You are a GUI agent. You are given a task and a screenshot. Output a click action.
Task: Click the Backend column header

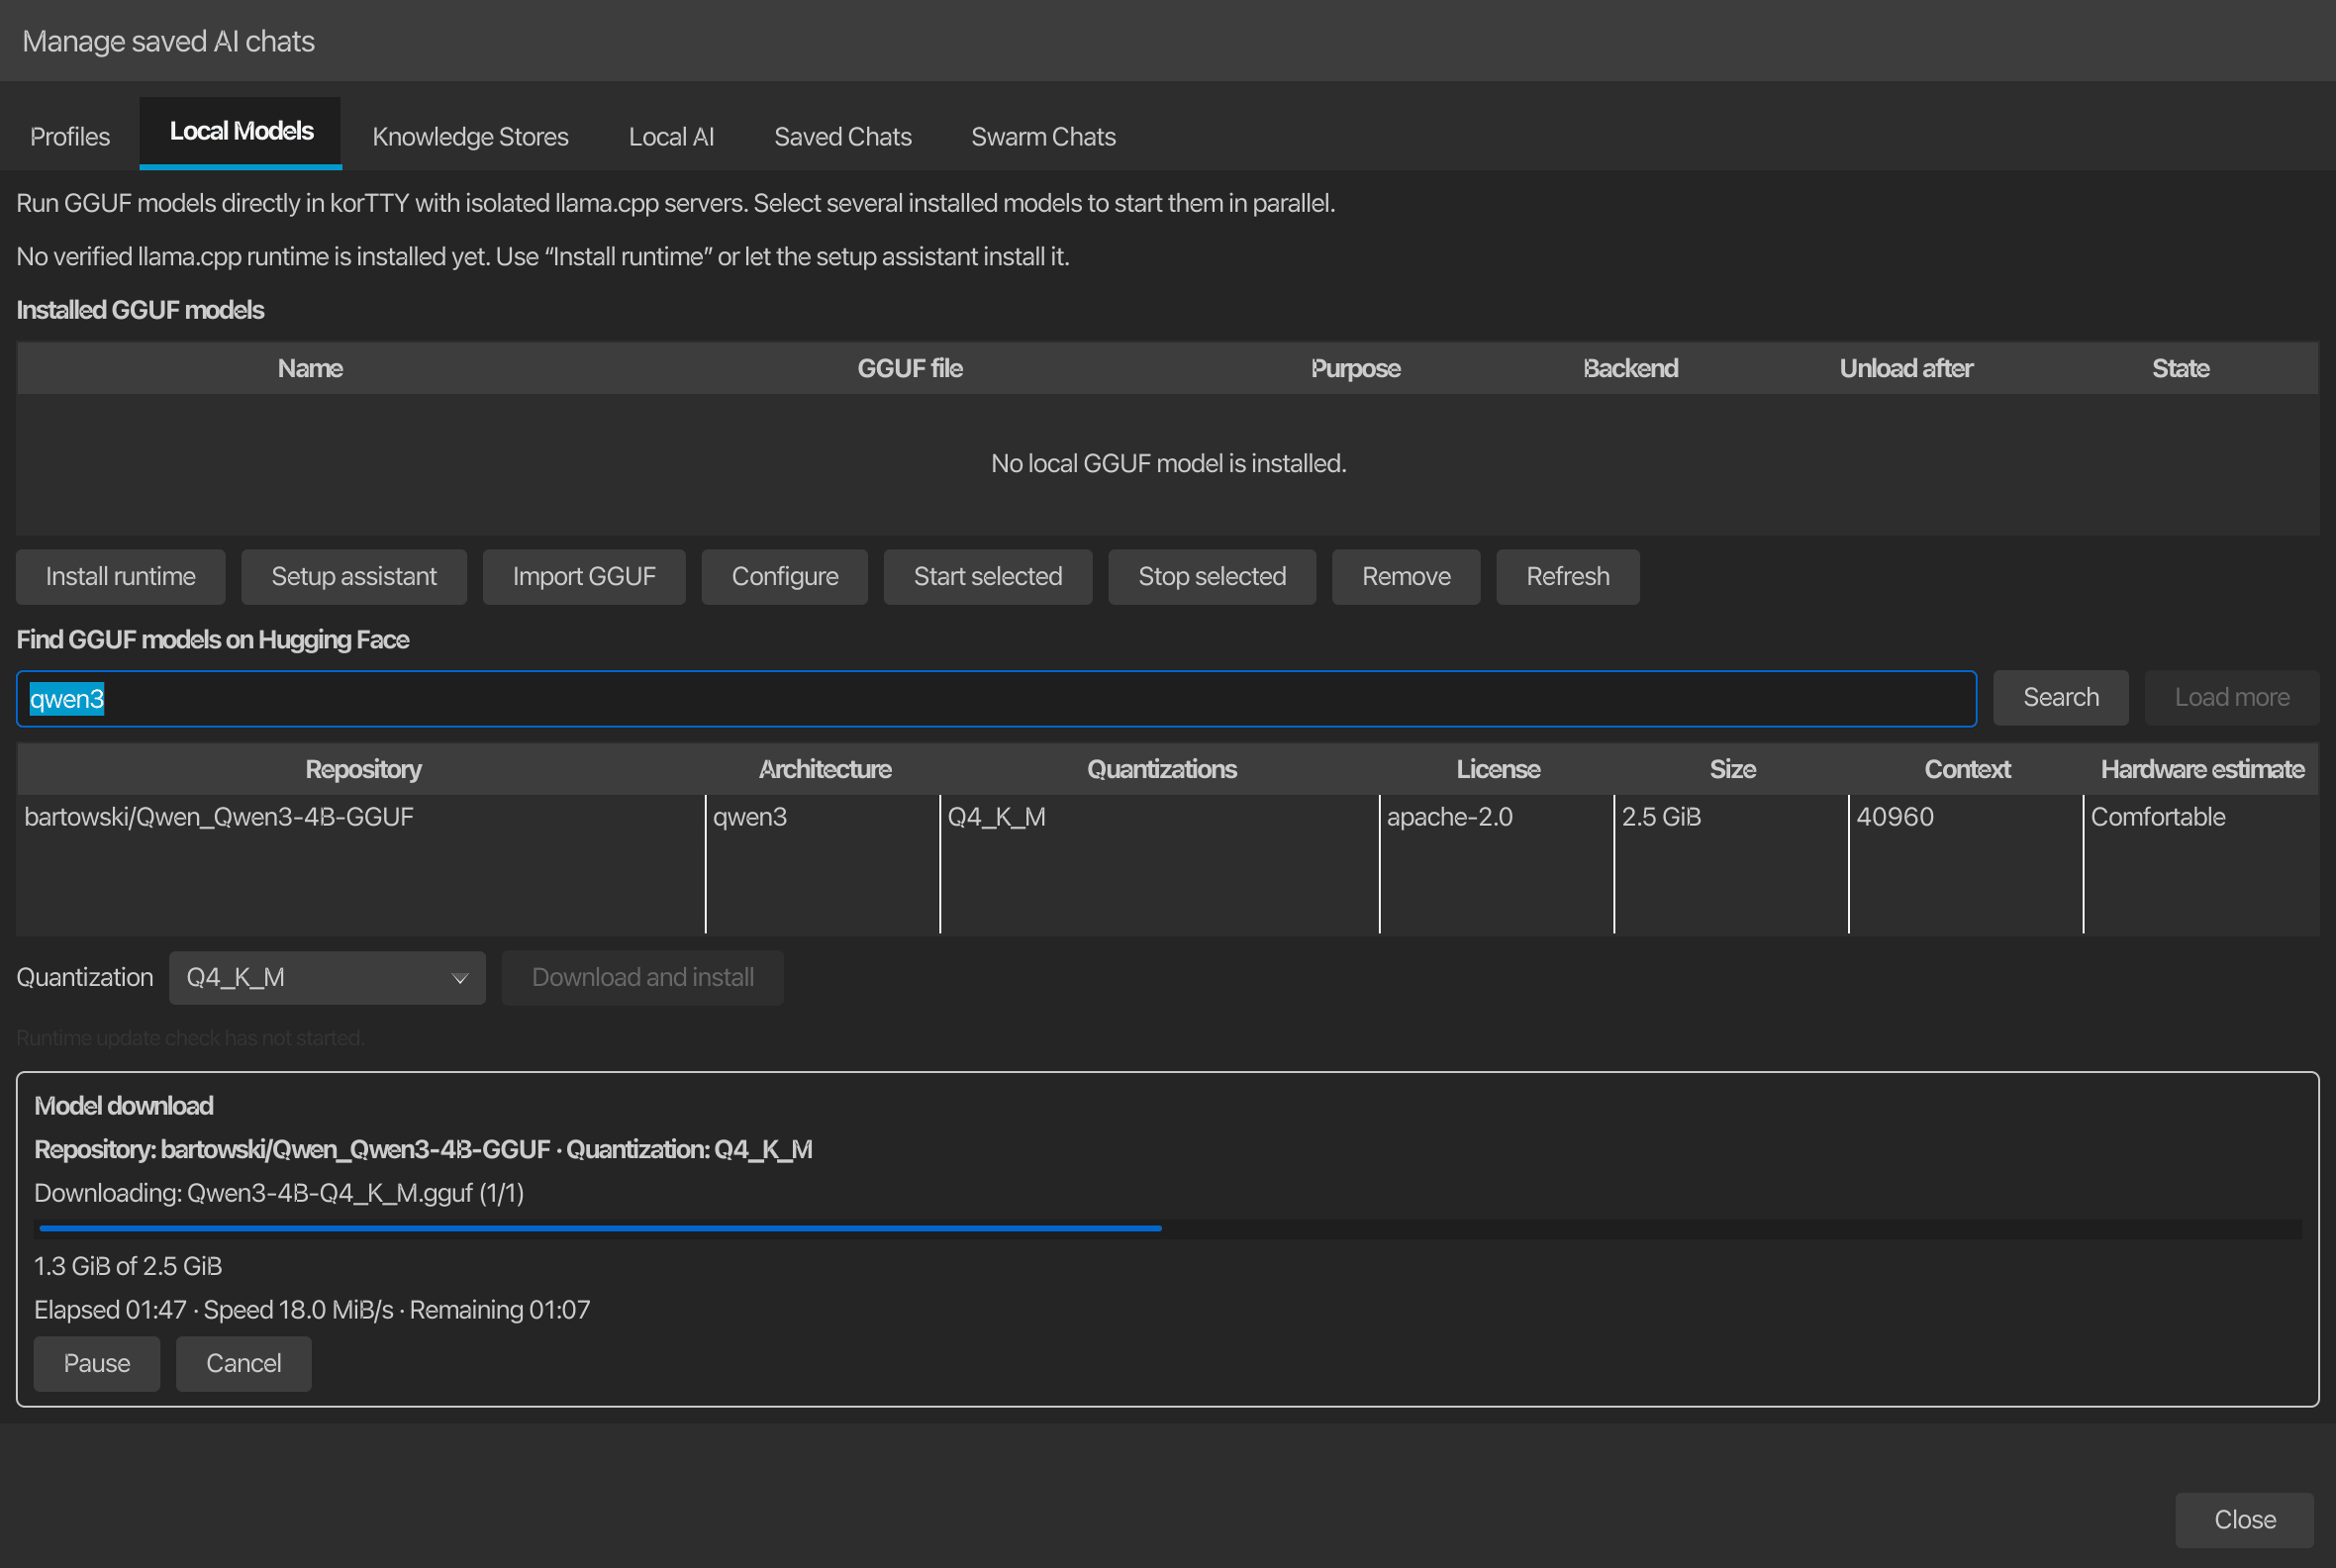pos(1631,368)
